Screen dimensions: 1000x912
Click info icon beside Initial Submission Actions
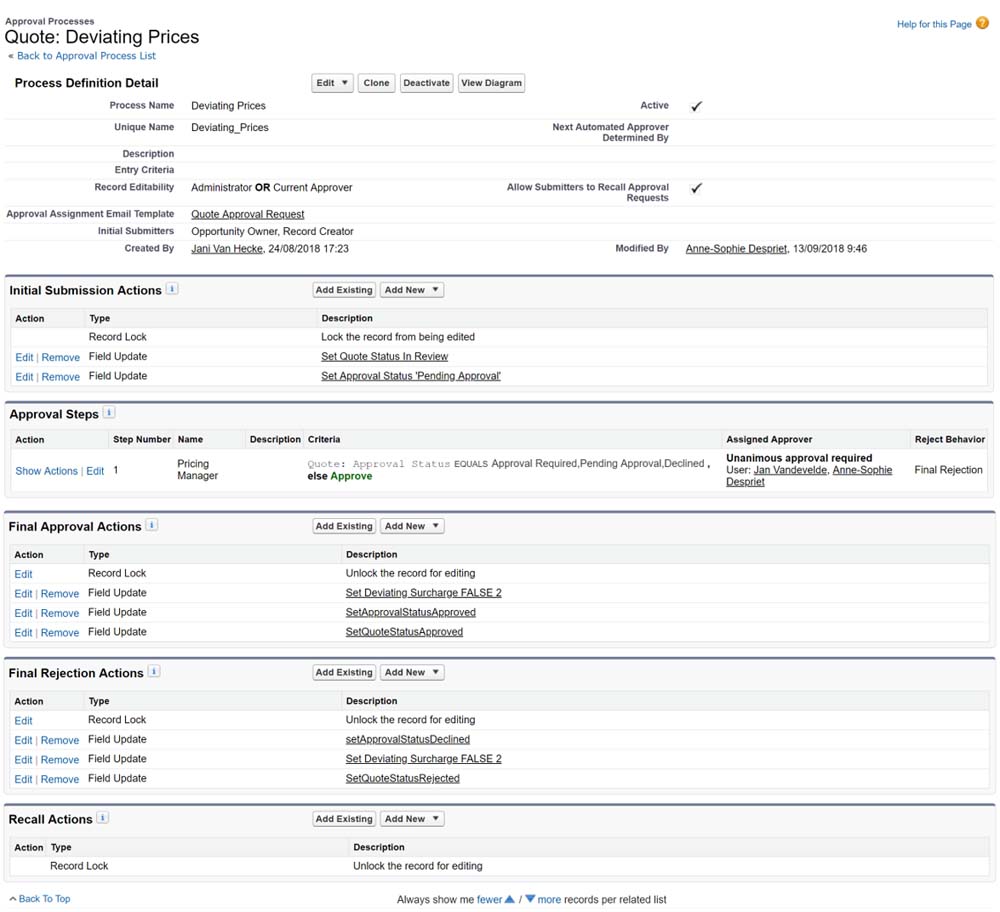click(x=172, y=289)
